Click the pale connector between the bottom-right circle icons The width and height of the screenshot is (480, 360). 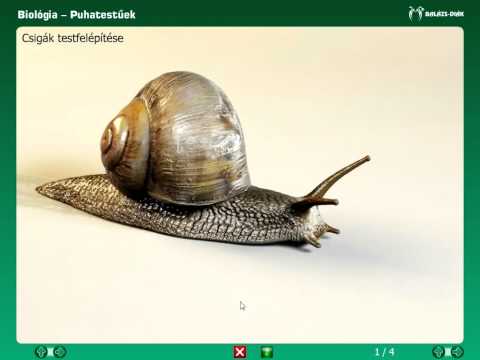tap(448, 351)
